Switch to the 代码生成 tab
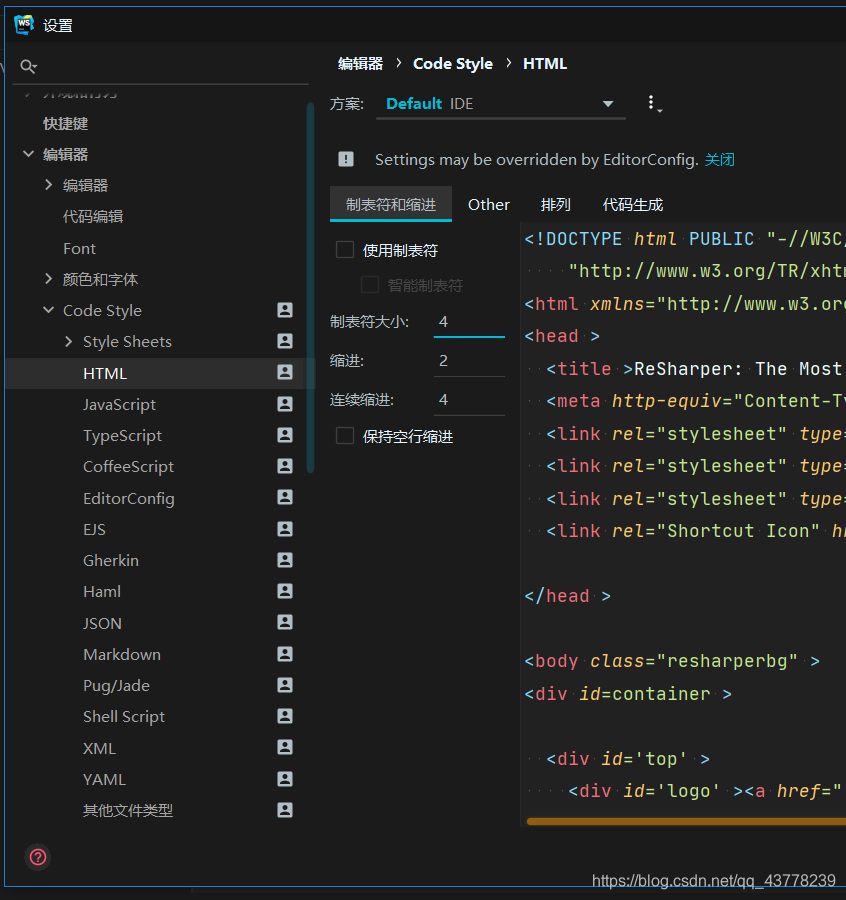Screen dimensions: 846x900 632,205
